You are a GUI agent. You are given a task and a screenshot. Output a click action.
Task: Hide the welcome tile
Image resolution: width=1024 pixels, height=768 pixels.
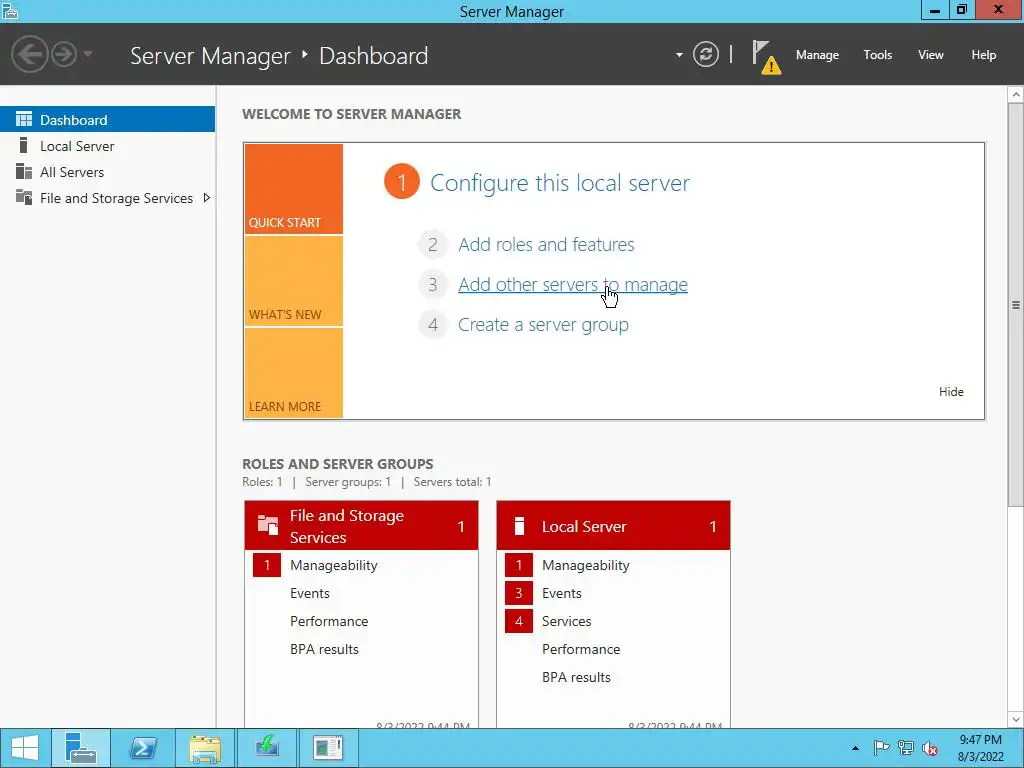pos(951,392)
